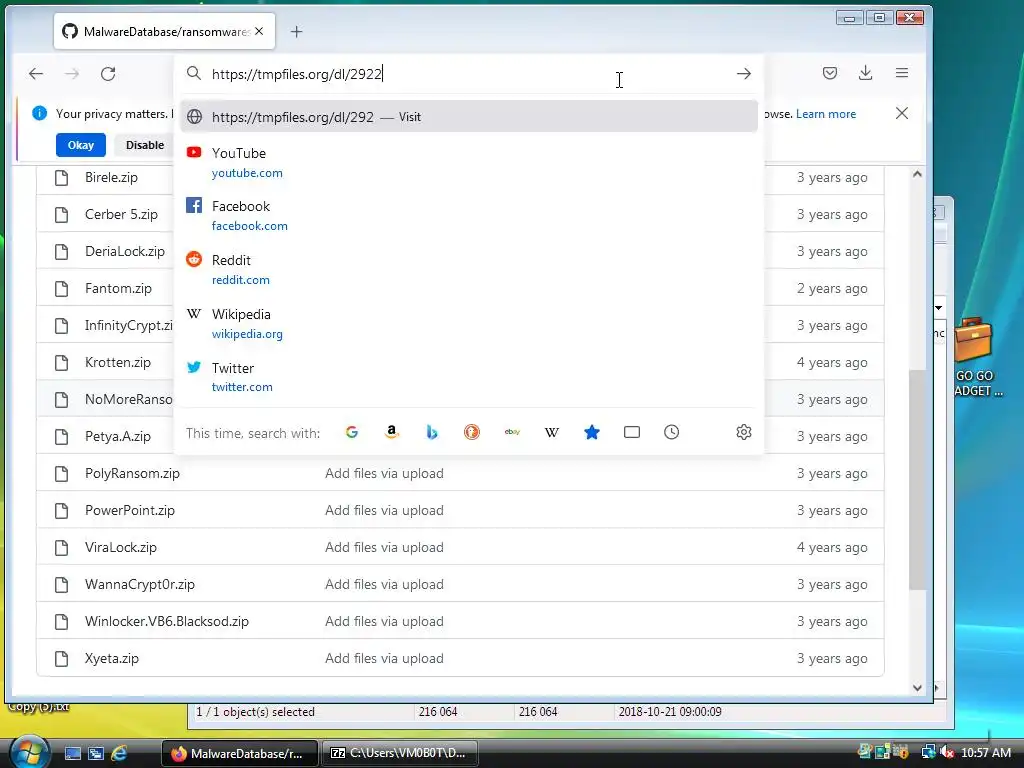Click the Okay privacy button
This screenshot has width=1024, height=768.
(x=81, y=145)
